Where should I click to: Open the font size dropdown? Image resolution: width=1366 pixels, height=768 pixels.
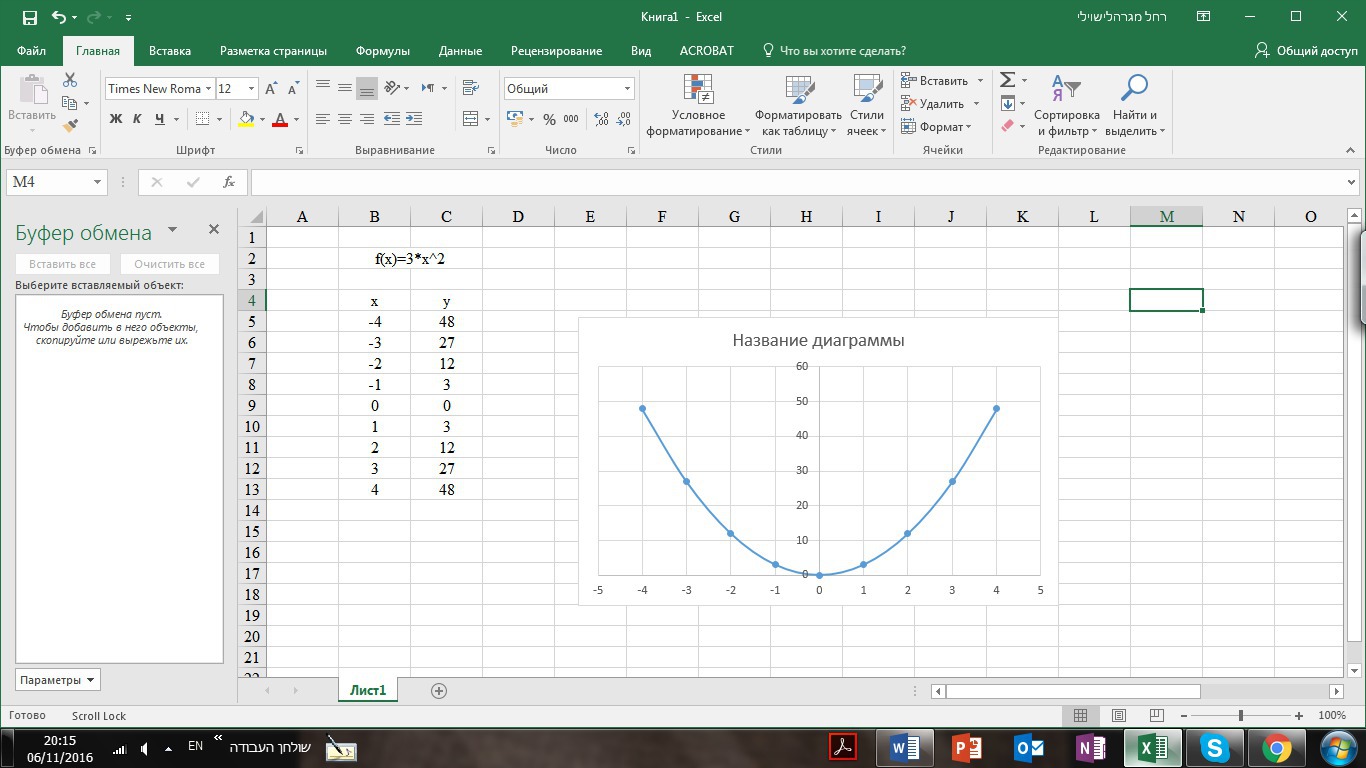pos(251,89)
